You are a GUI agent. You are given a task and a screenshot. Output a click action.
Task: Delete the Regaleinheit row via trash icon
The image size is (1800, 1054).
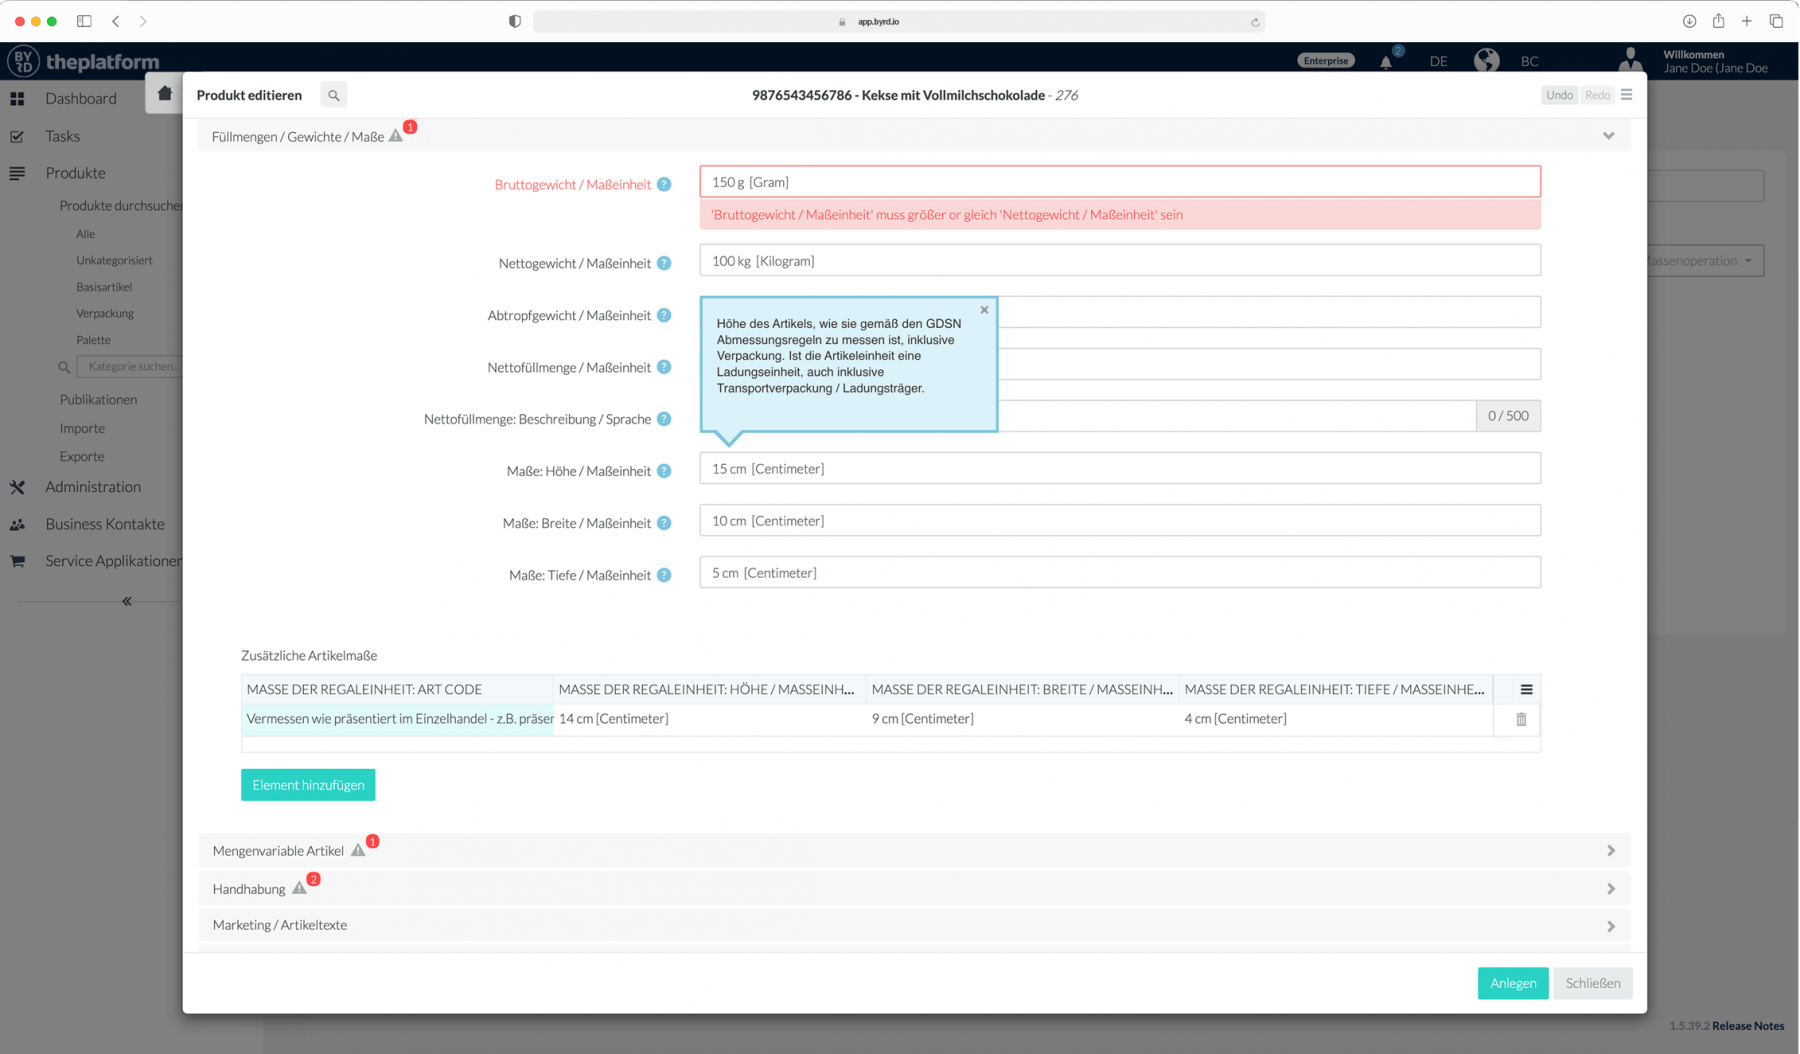pos(1521,718)
